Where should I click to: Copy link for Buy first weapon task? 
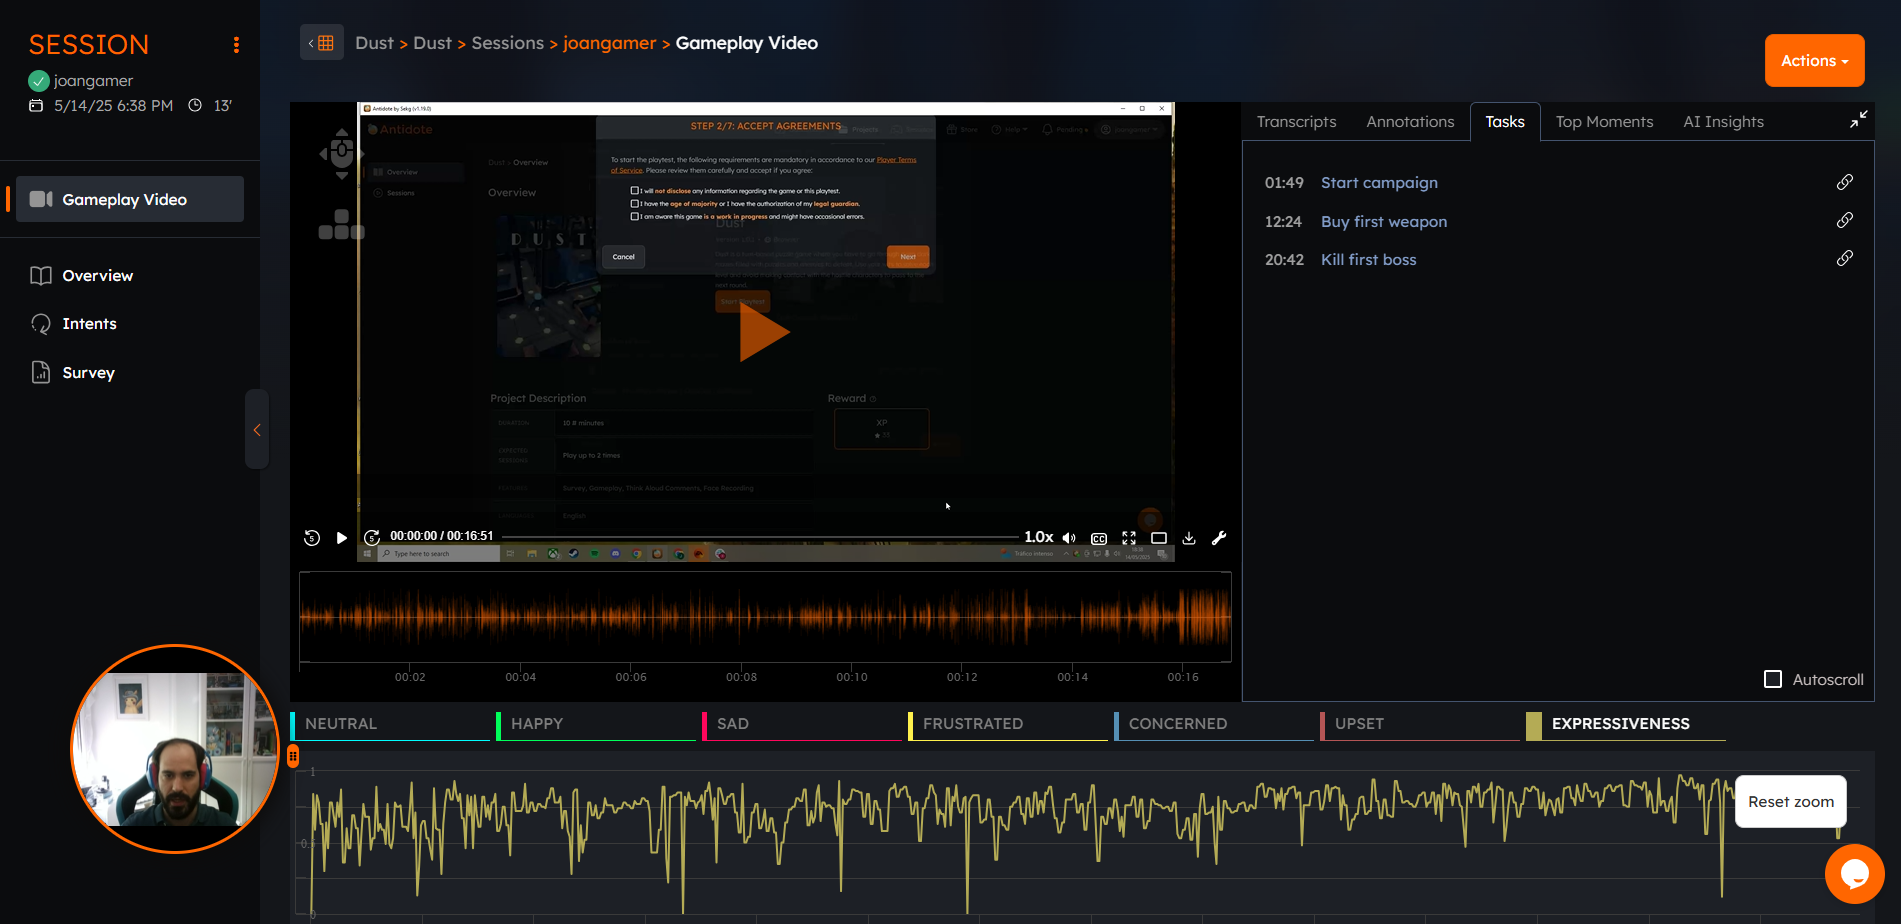[1845, 220]
